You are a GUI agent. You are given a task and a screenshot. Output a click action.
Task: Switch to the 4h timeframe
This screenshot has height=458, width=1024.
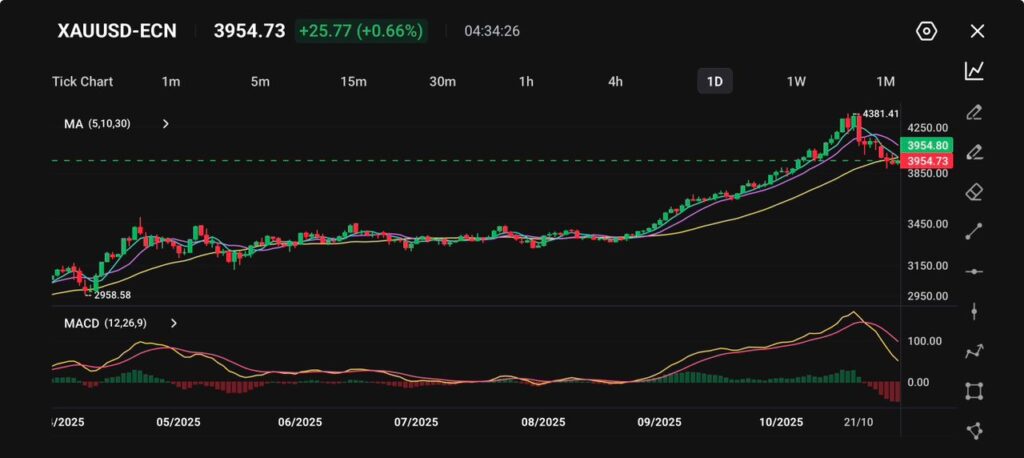point(615,81)
